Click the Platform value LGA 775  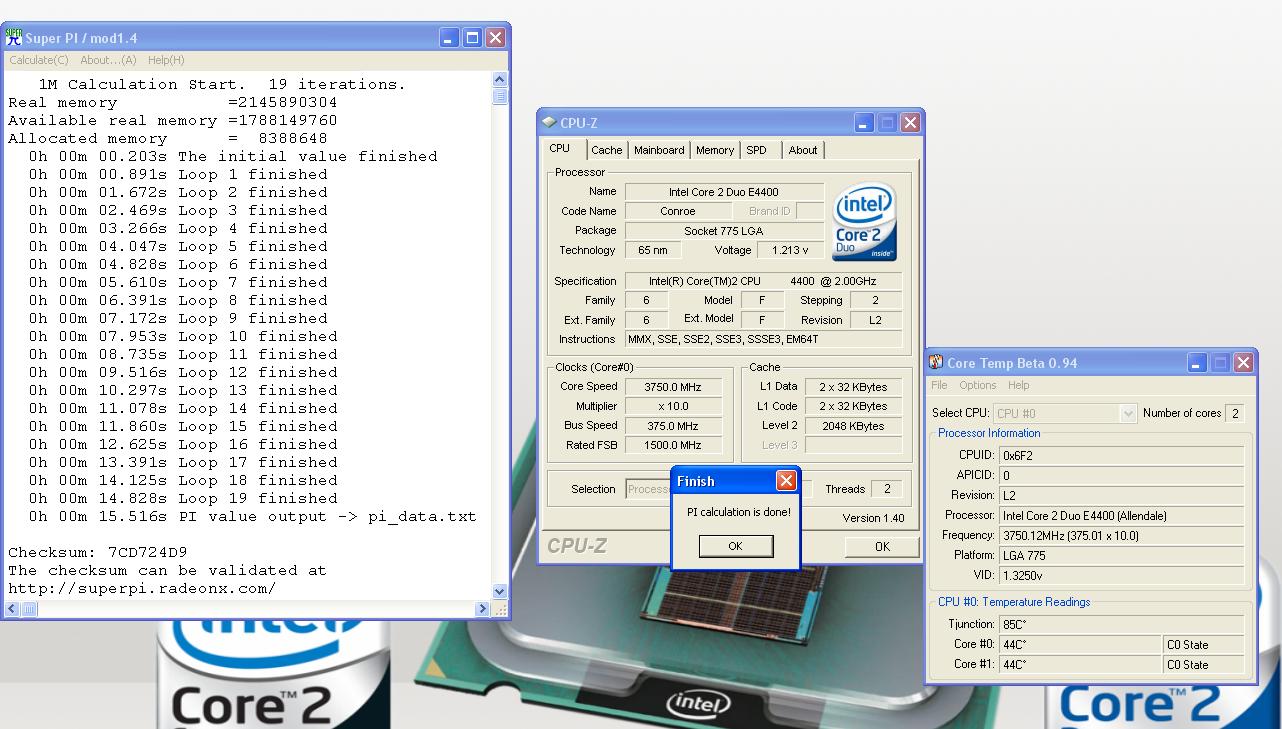click(x=1122, y=555)
